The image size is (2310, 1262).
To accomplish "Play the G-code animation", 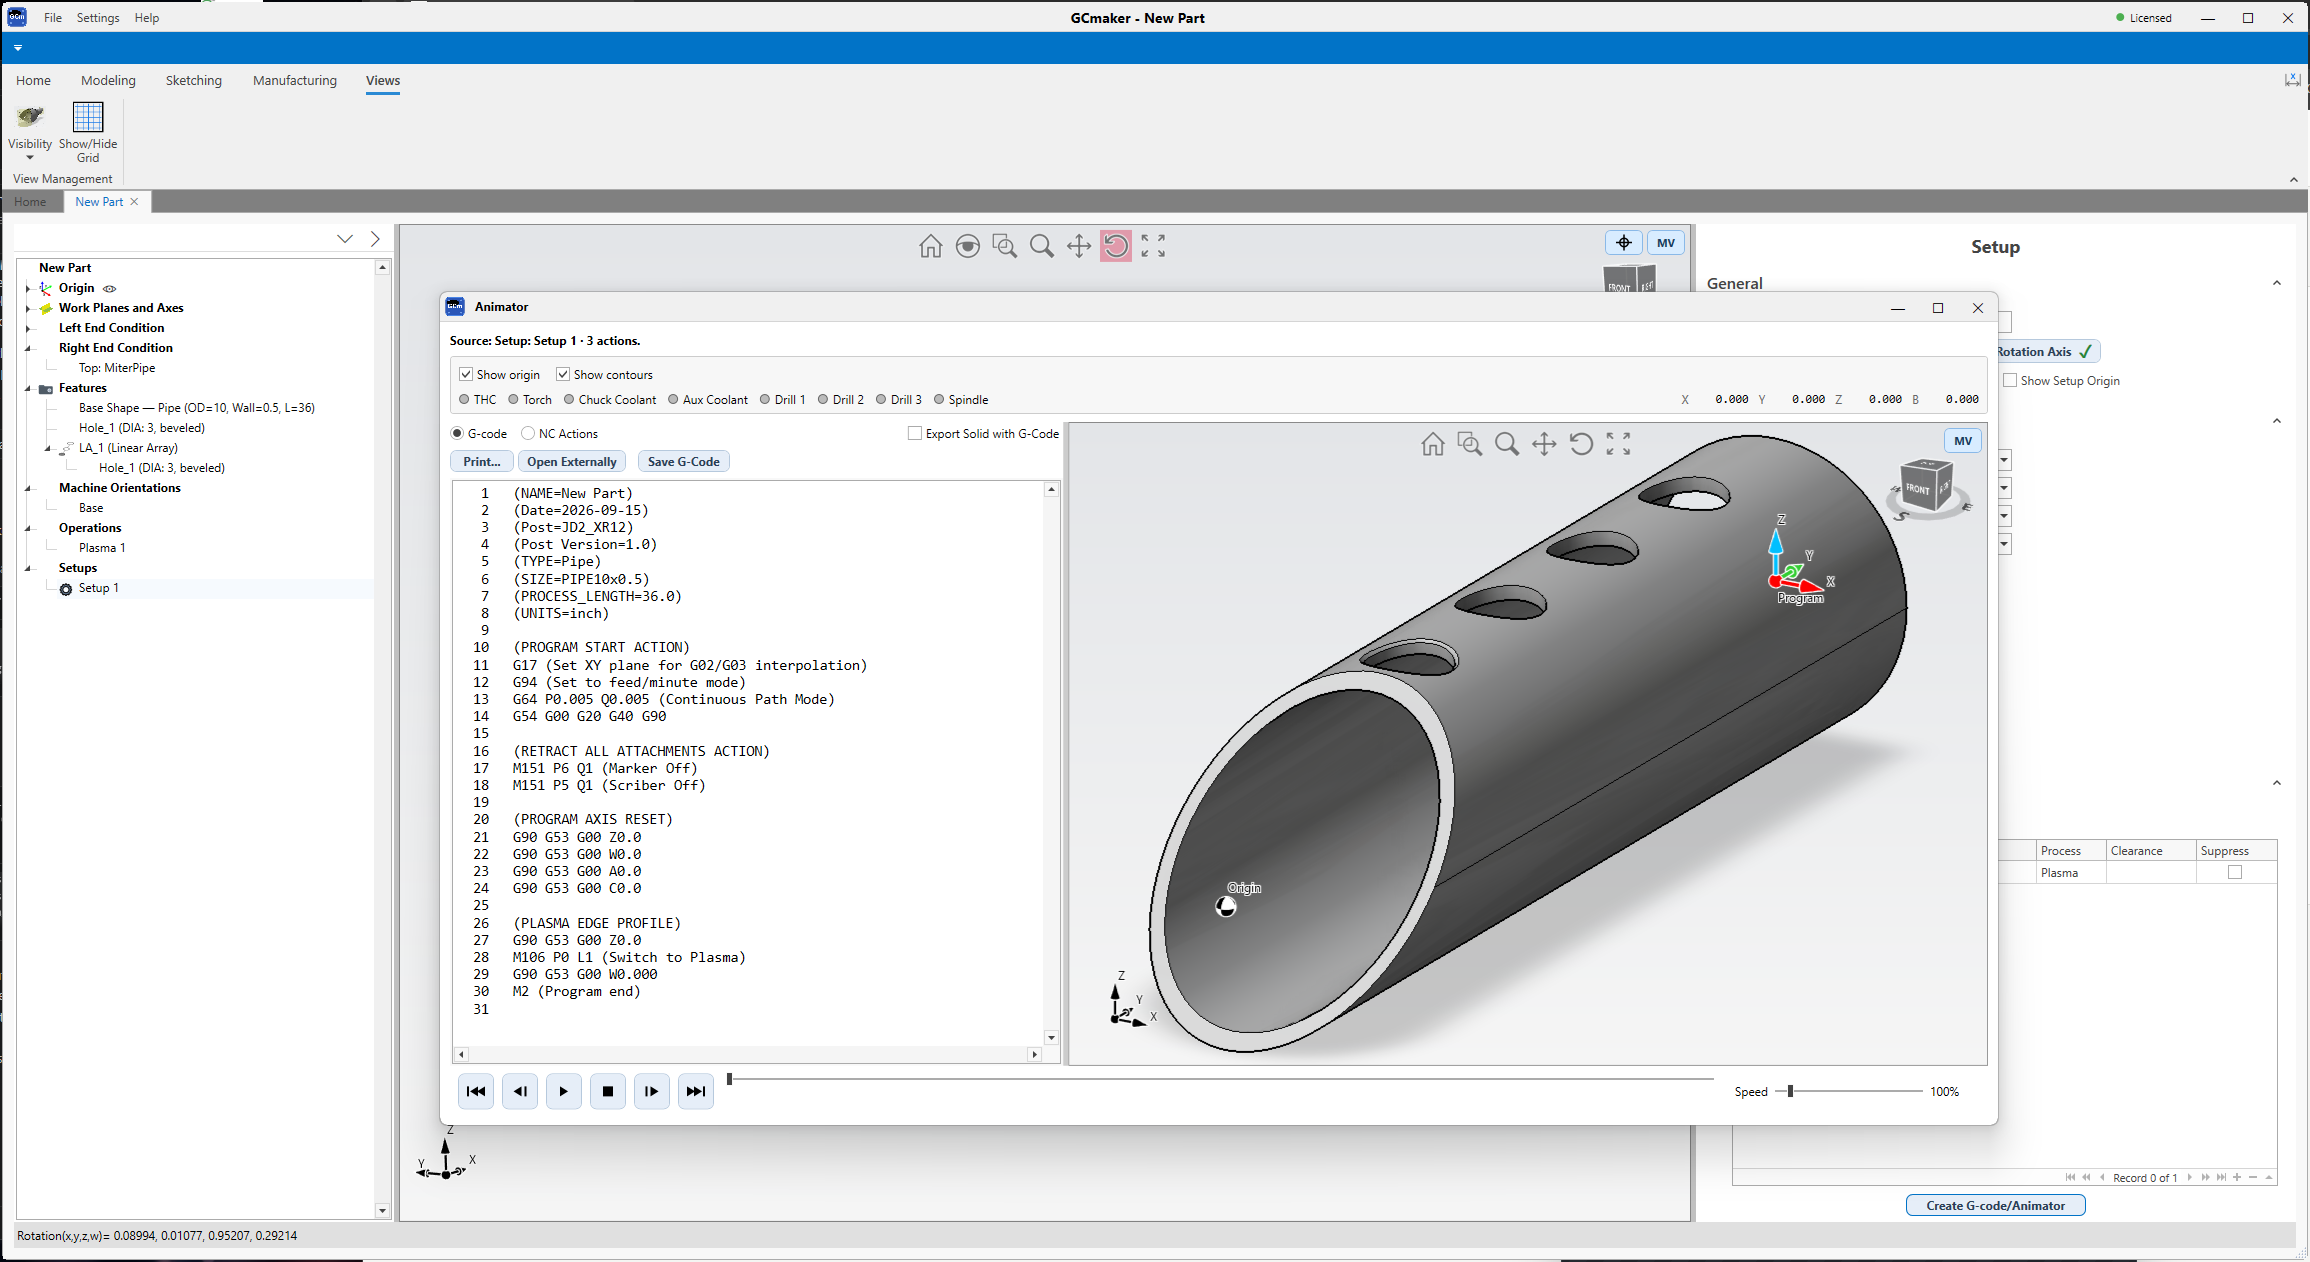I will point(564,1091).
